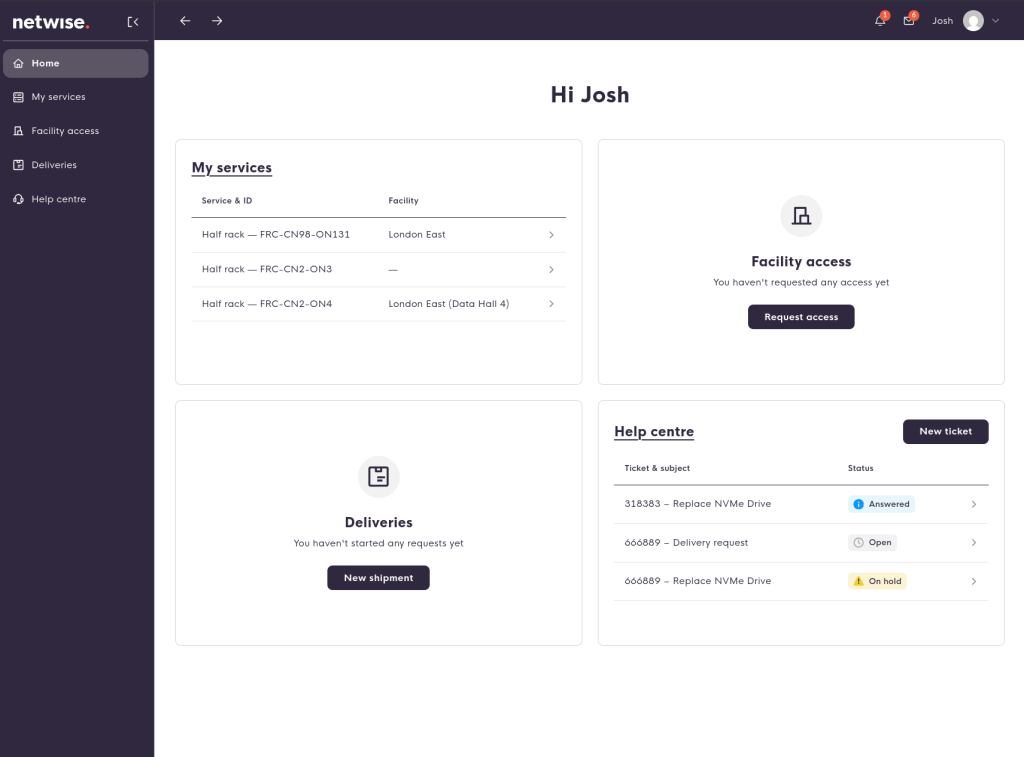Click Josh's profile avatar

point(973,21)
